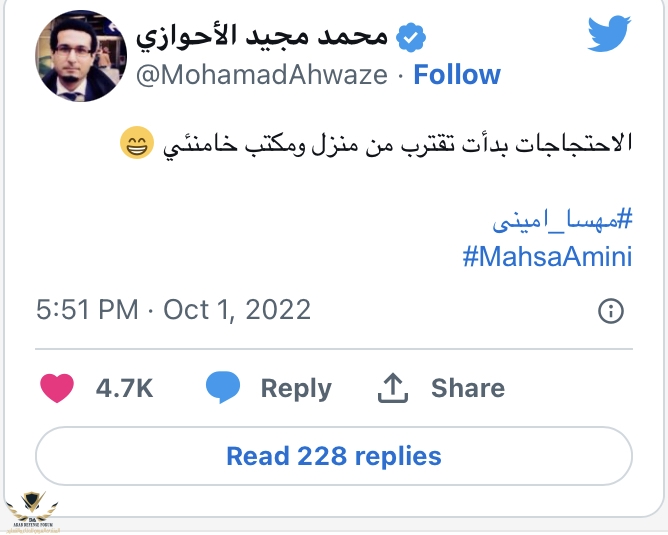Open the tweet info circle icon
668x535 pixels.
[x=610, y=311]
